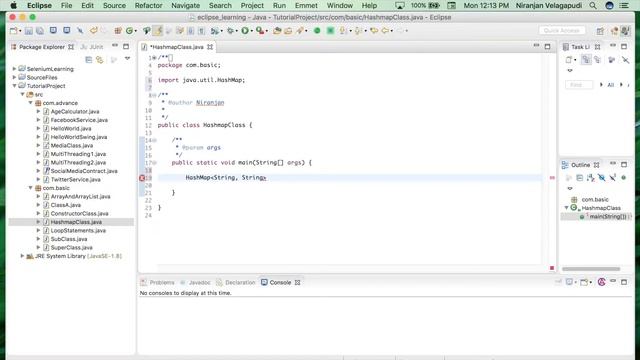Screen dimensions: 640x360
Task: Click the red error mark in overview ruler
Action: point(552,178)
